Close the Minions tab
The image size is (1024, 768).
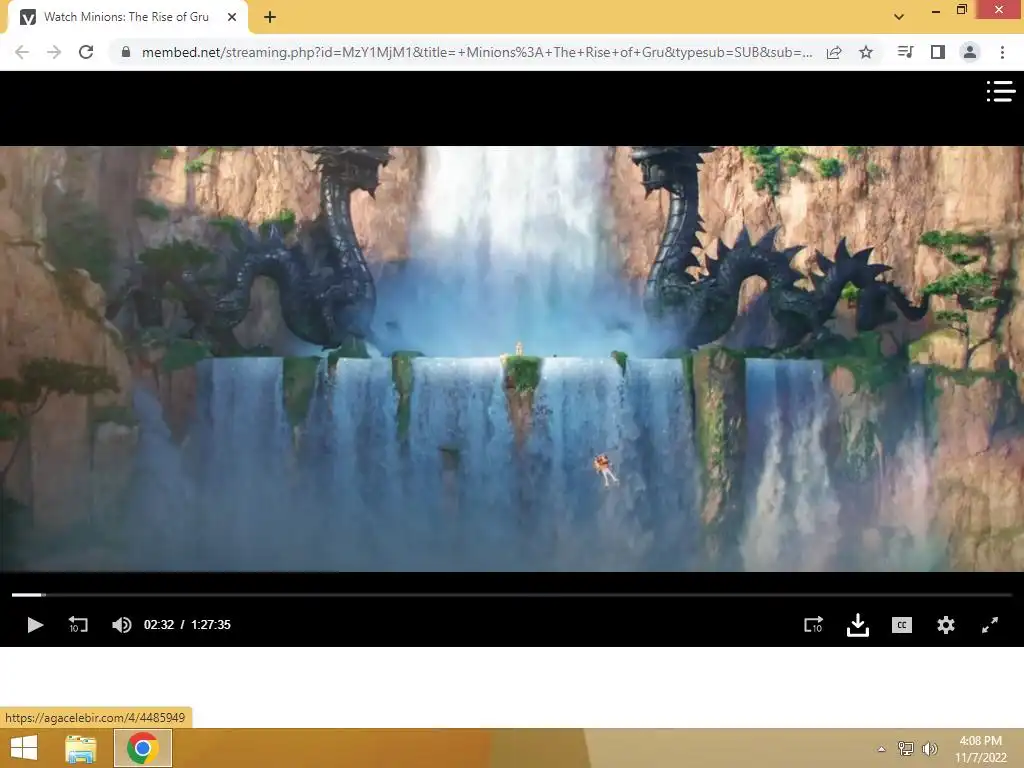(x=232, y=17)
